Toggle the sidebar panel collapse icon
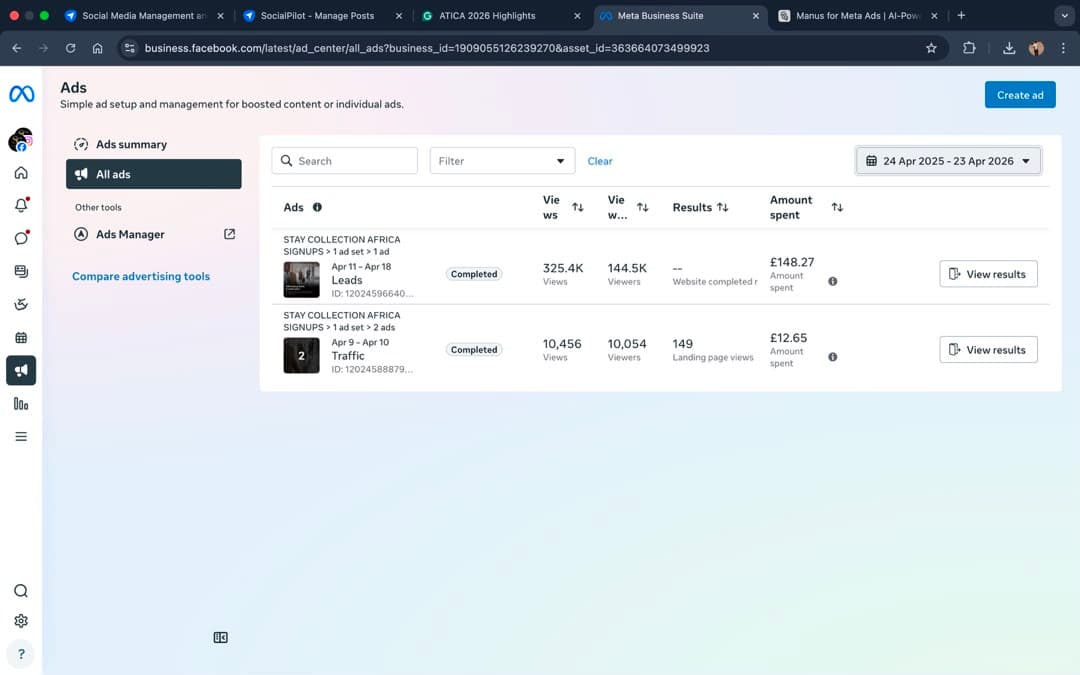This screenshot has width=1080, height=675. [220, 638]
